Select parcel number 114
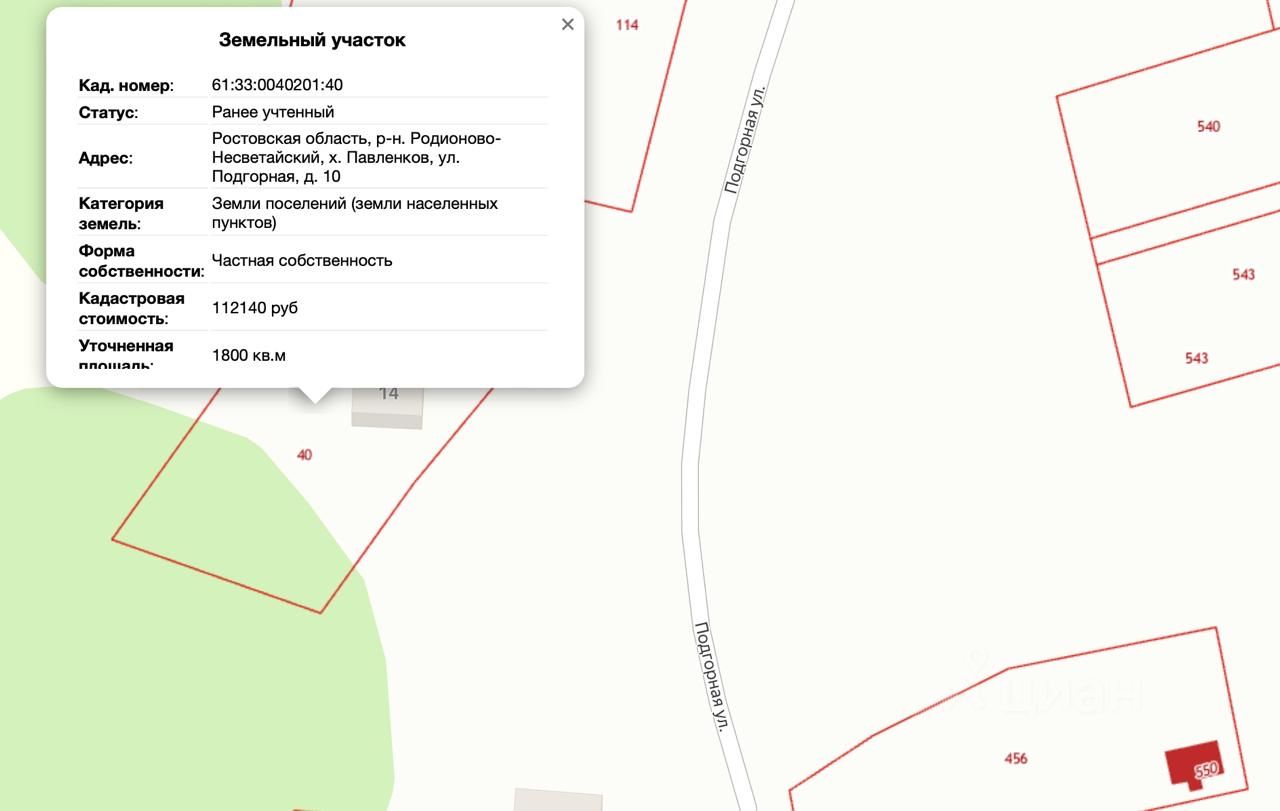The image size is (1280, 811). tap(627, 24)
